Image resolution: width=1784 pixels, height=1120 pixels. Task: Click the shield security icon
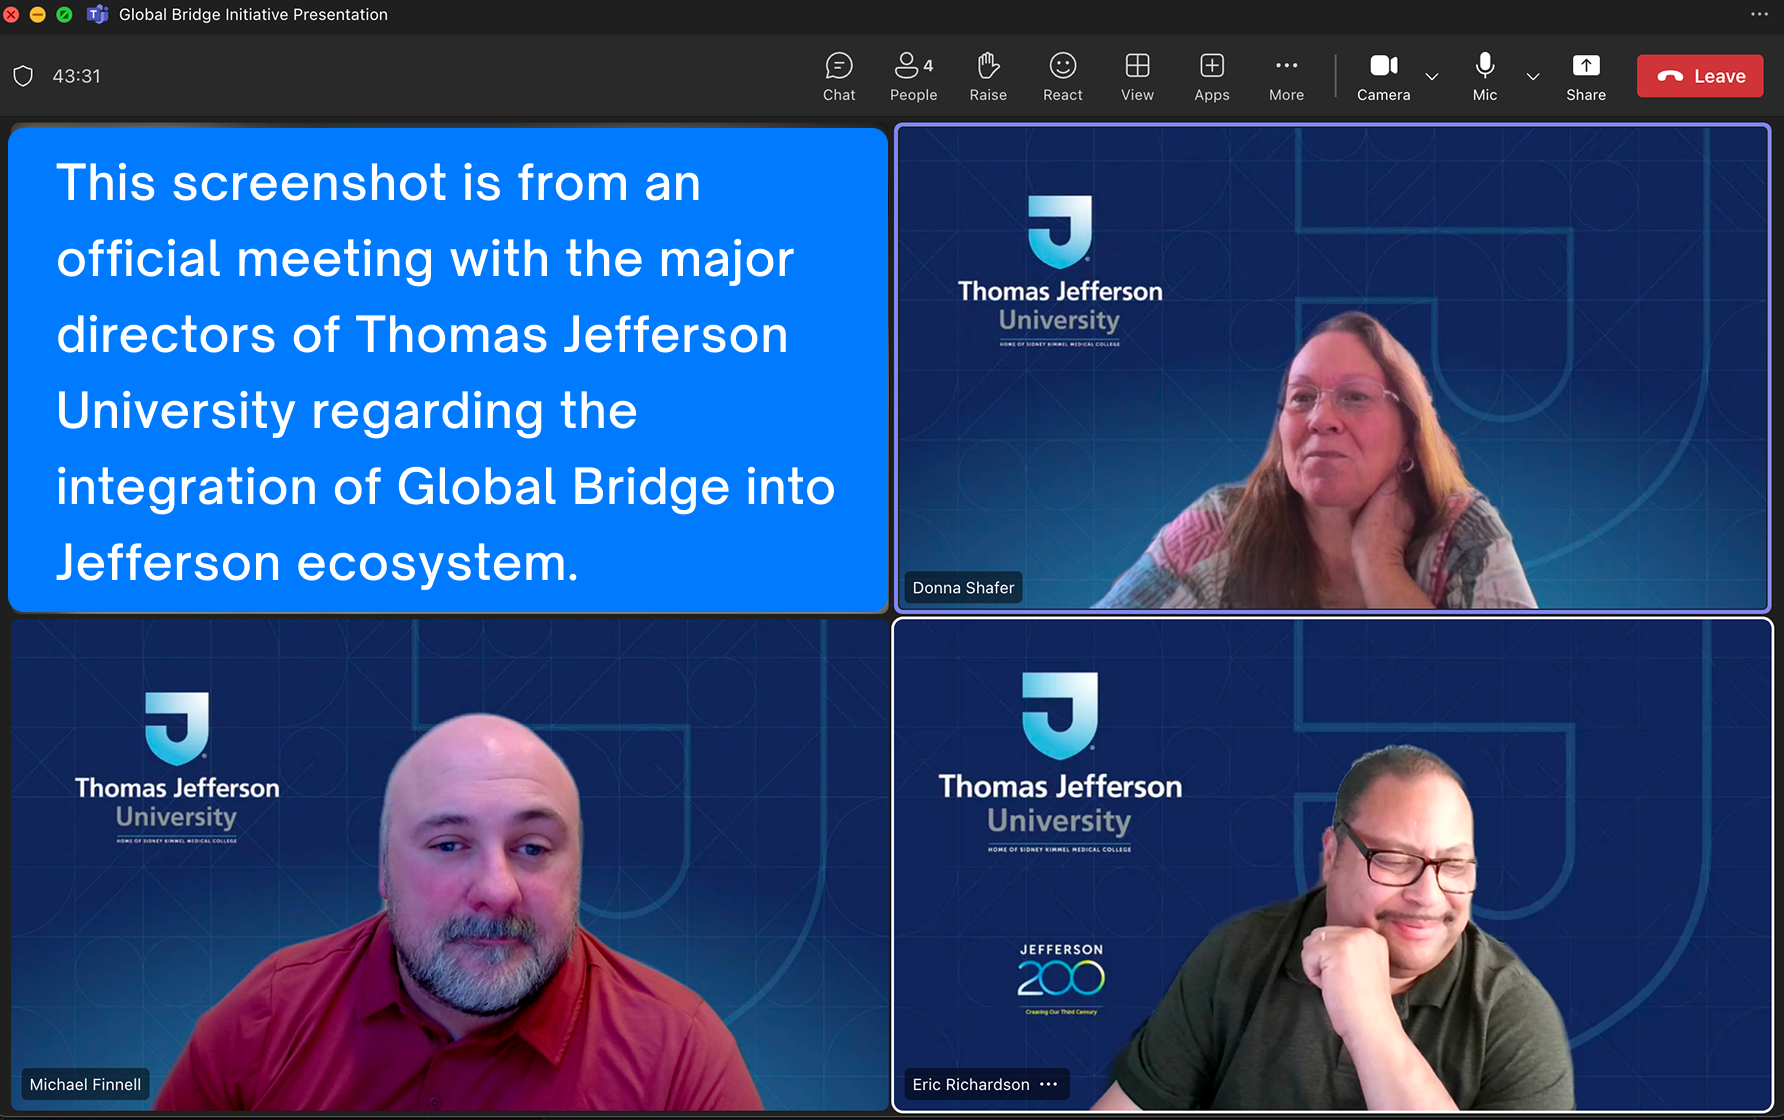tap(24, 76)
